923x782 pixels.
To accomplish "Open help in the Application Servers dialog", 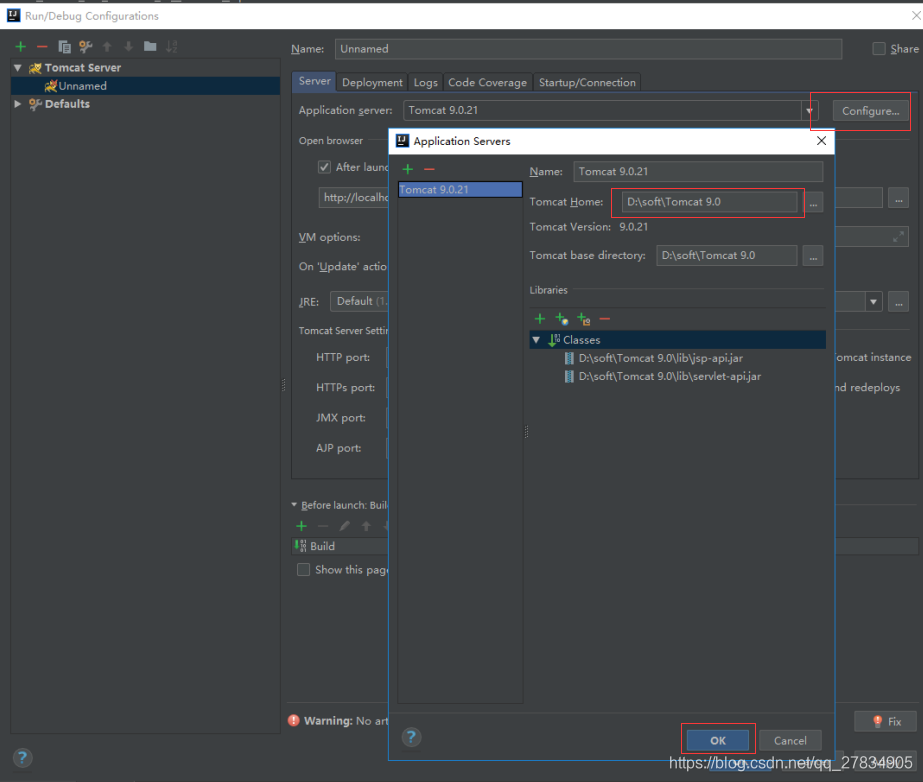I will coord(411,737).
